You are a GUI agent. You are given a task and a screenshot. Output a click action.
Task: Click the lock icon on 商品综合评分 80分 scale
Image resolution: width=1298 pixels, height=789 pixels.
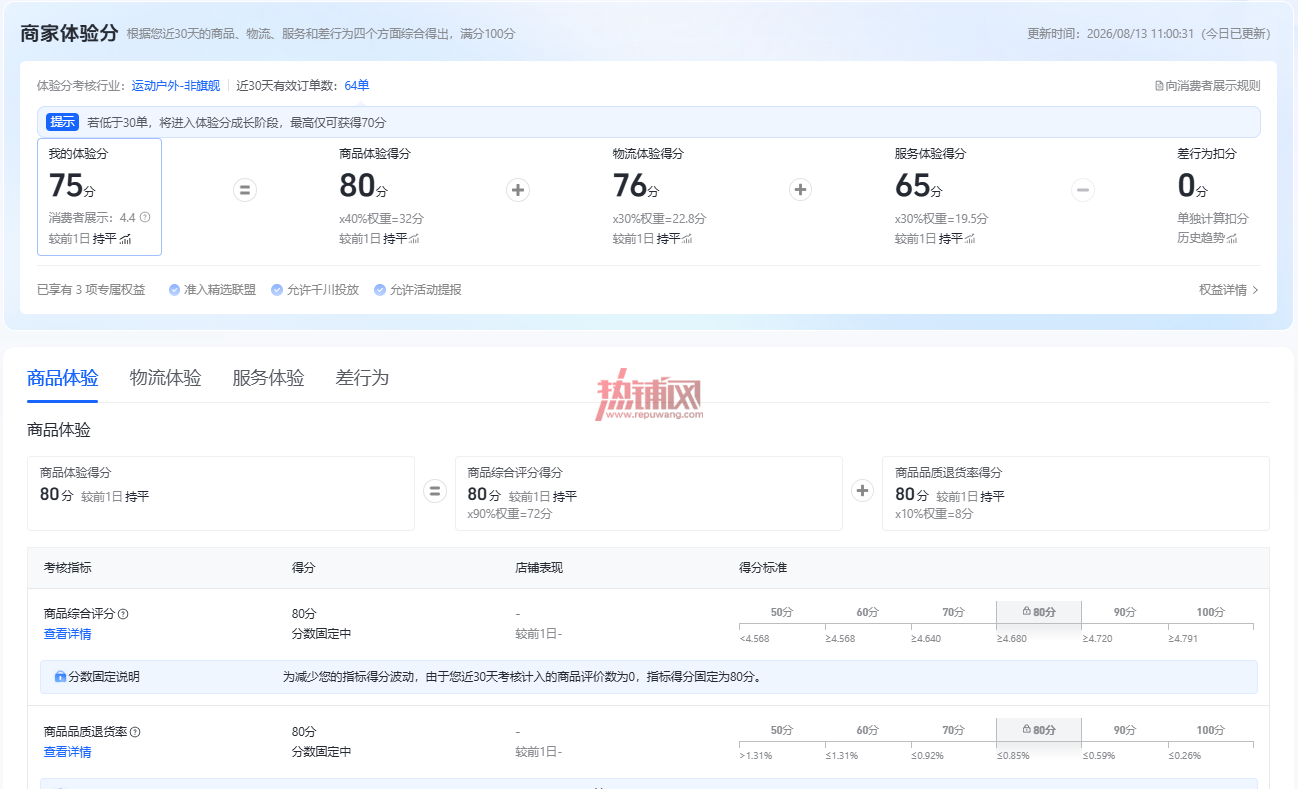pyautogui.click(x=1026, y=611)
